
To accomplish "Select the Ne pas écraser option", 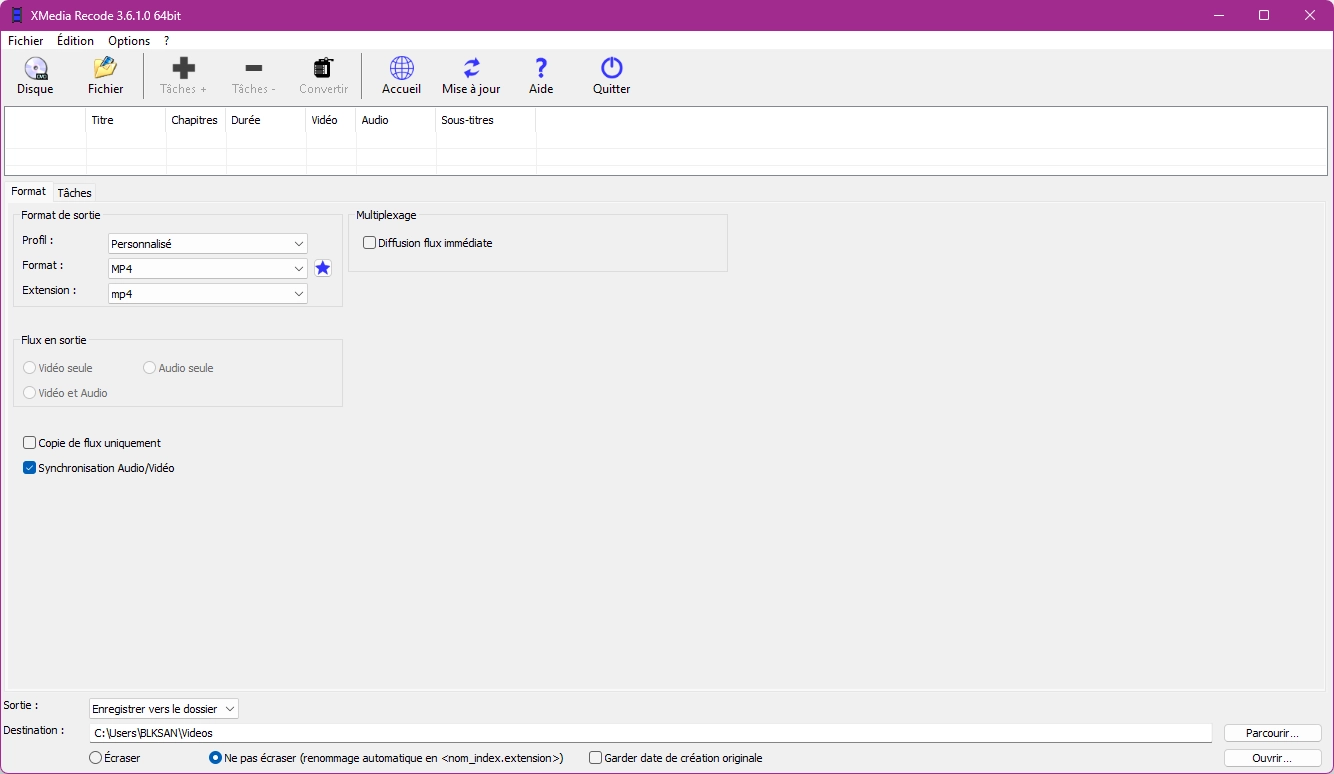I will 215,758.
